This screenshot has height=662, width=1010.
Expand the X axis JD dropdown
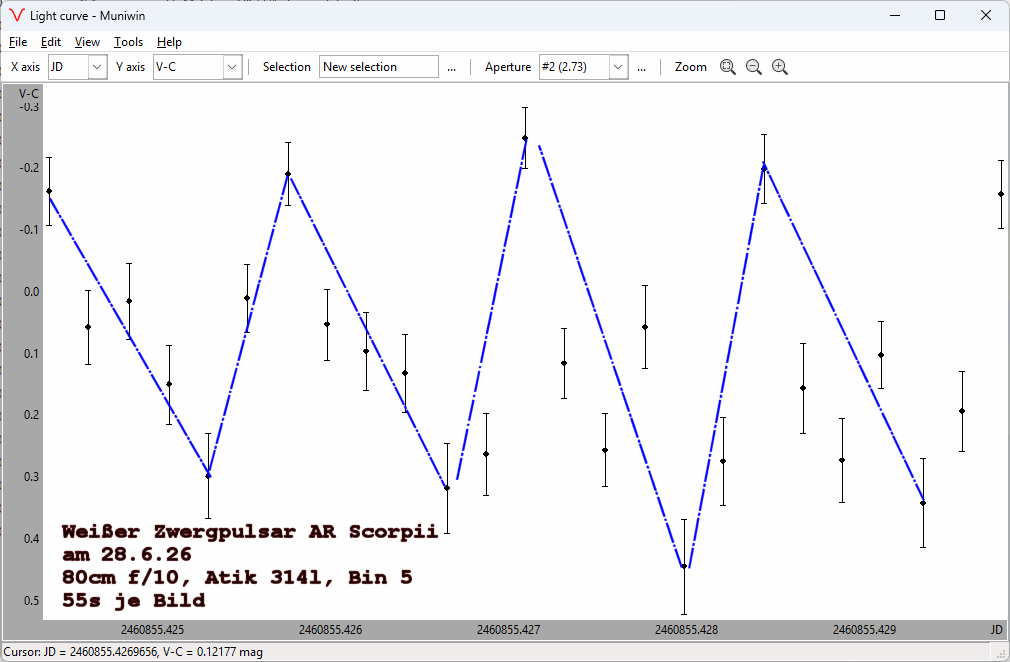97,67
